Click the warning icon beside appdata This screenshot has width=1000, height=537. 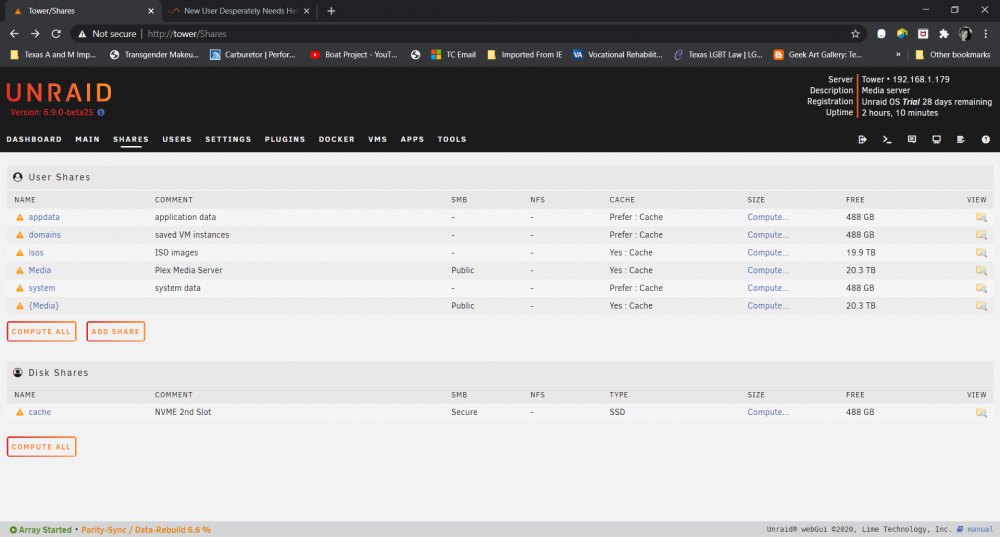click(20, 217)
